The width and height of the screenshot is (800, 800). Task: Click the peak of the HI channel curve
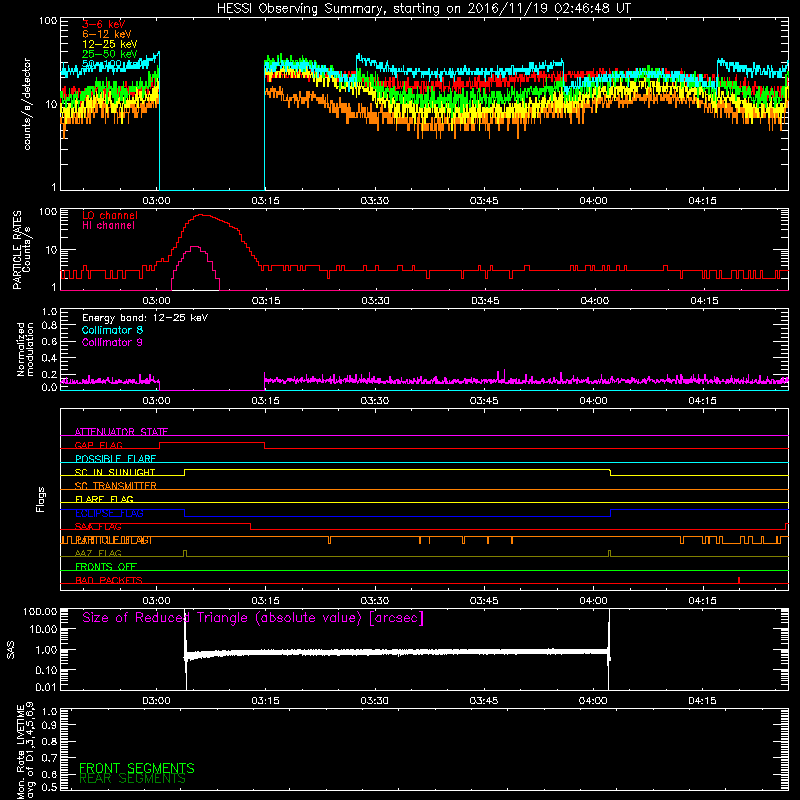click(195, 247)
